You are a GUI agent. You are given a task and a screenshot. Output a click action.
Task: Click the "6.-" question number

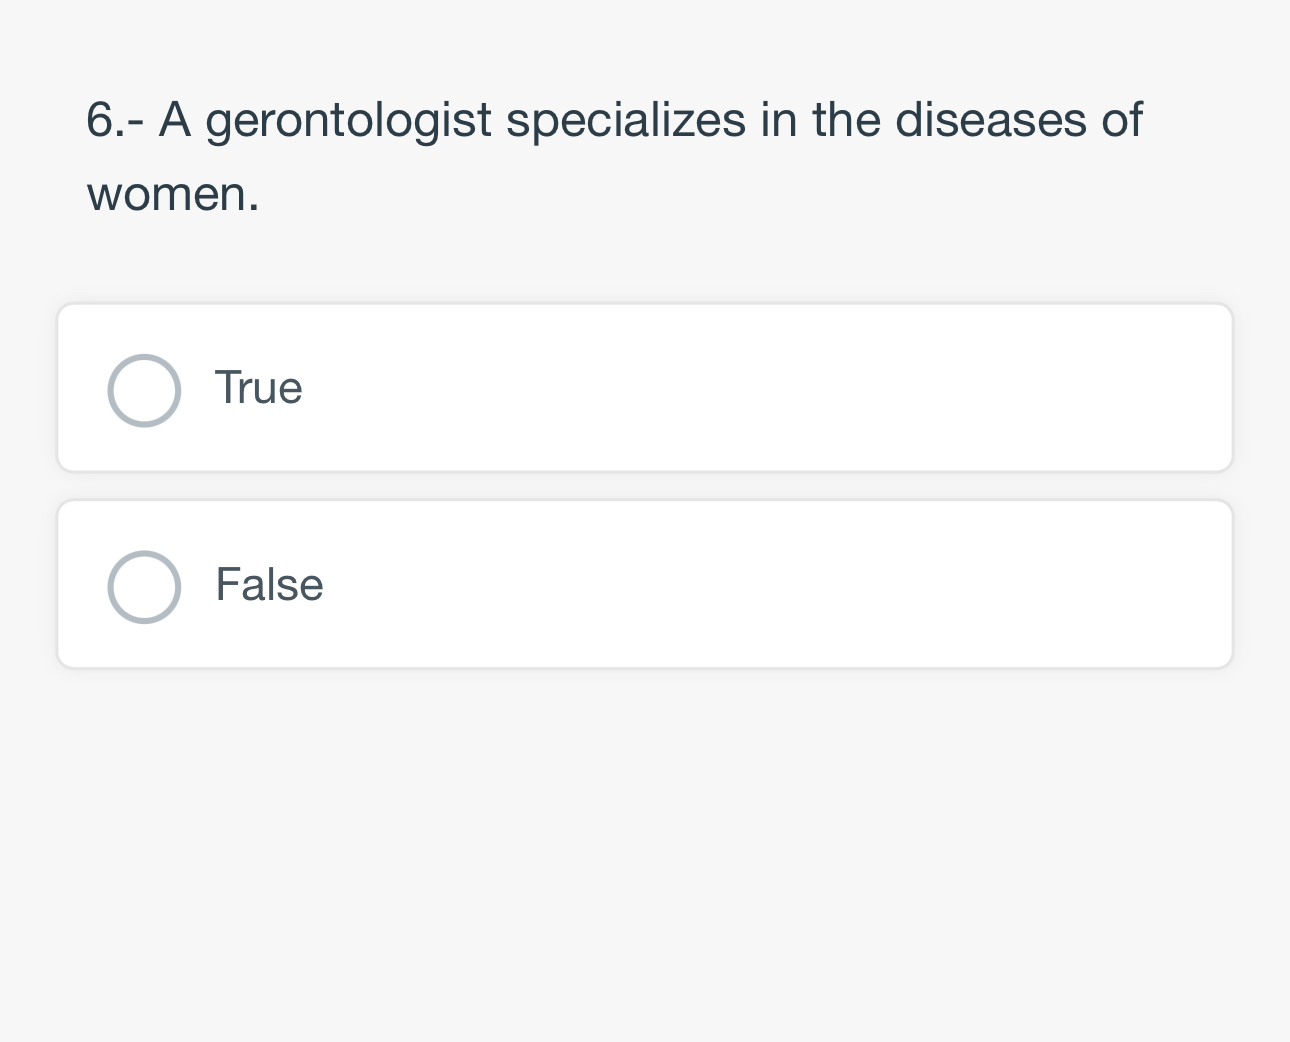pyautogui.click(x=114, y=121)
